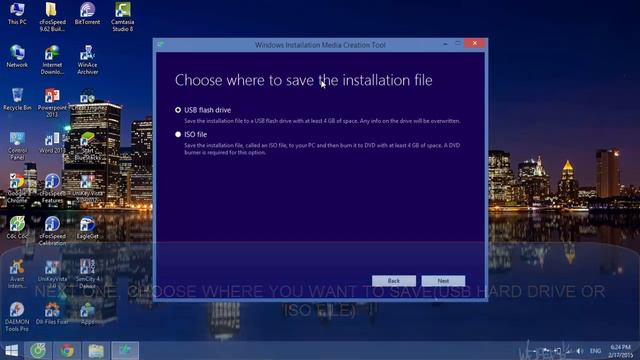Open cFosSpeed Calibration shortcut
The image size is (640, 360).
tap(52, 231)
